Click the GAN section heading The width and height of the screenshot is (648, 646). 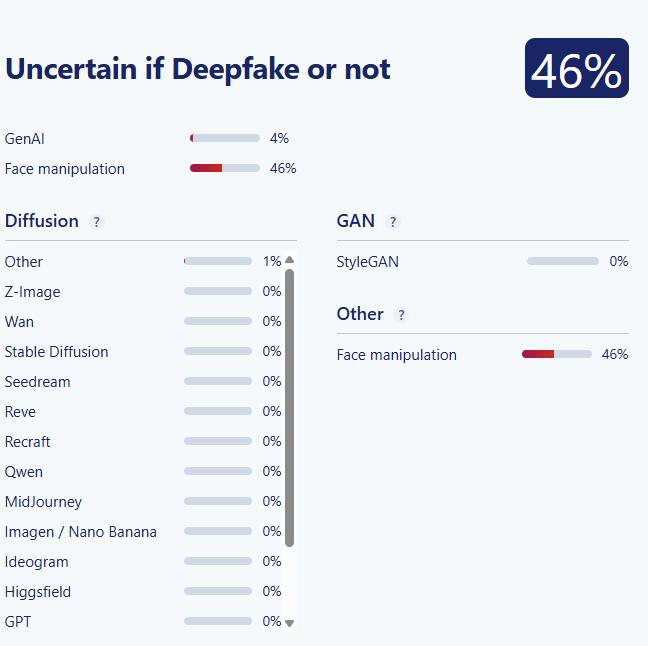[355, 221]
